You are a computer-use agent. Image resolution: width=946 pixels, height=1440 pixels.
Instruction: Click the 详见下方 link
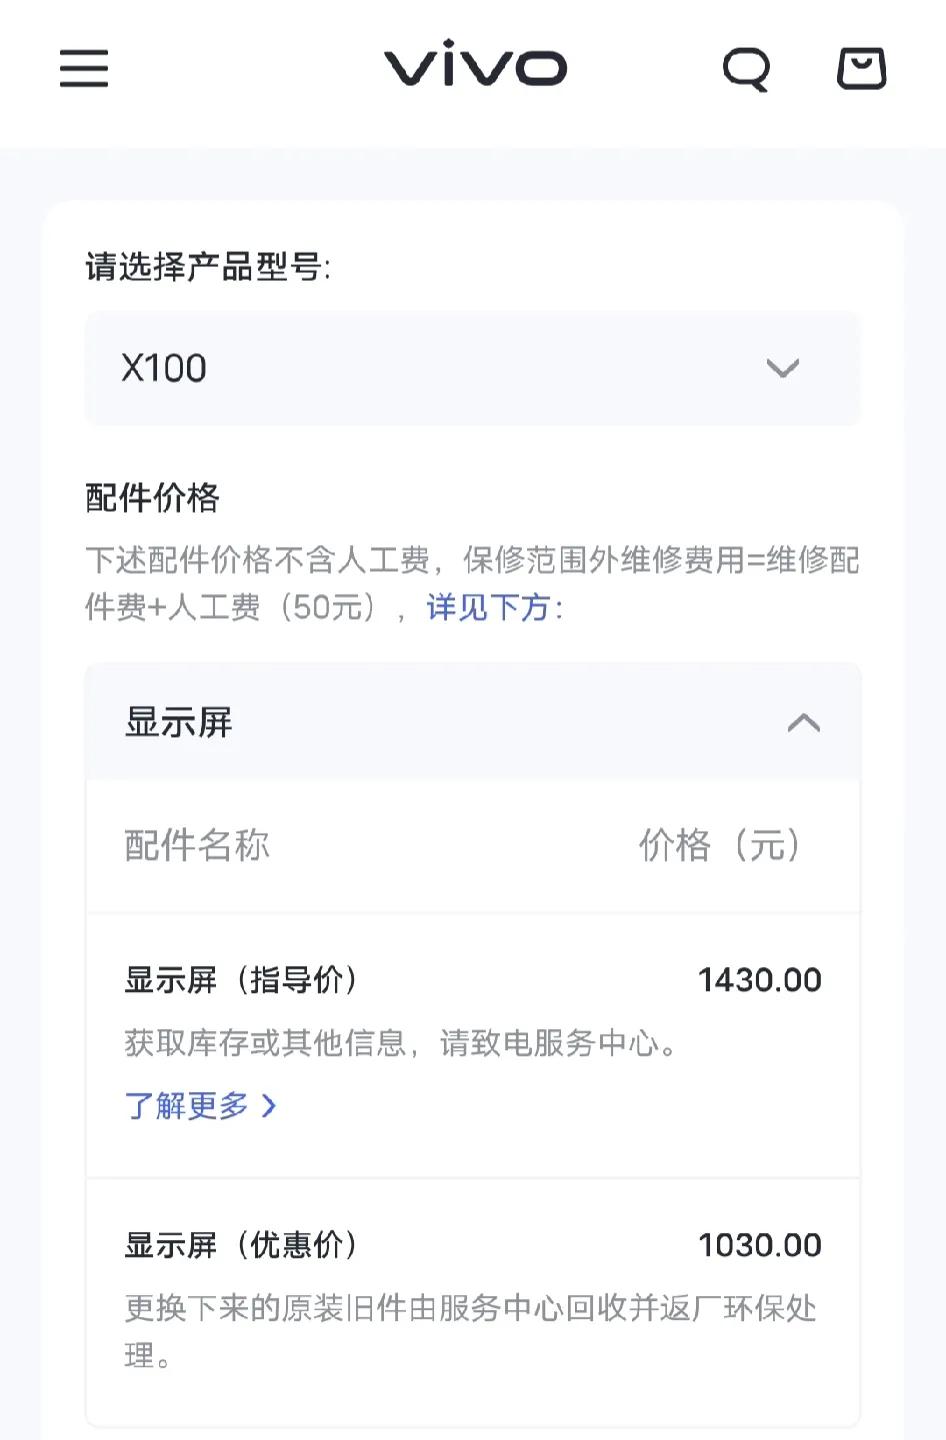[488, 607]
